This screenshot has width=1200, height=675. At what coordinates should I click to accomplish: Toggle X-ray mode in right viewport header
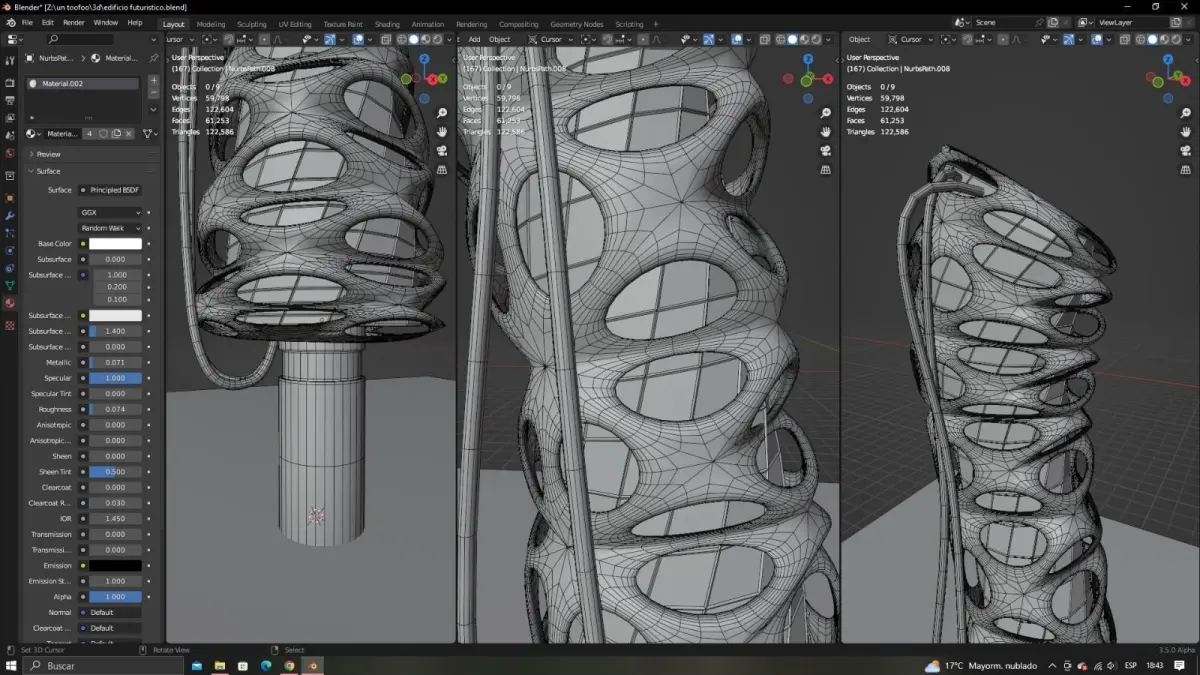click(1125, 39)
